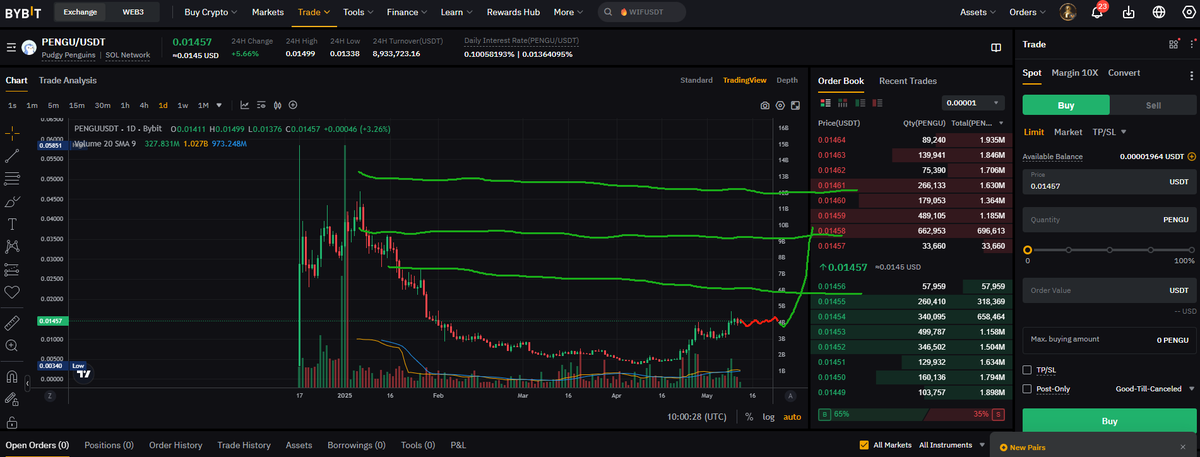1200x457 pixels.
Task: Open the Rewards Hub link
Action: coord(513,12)
